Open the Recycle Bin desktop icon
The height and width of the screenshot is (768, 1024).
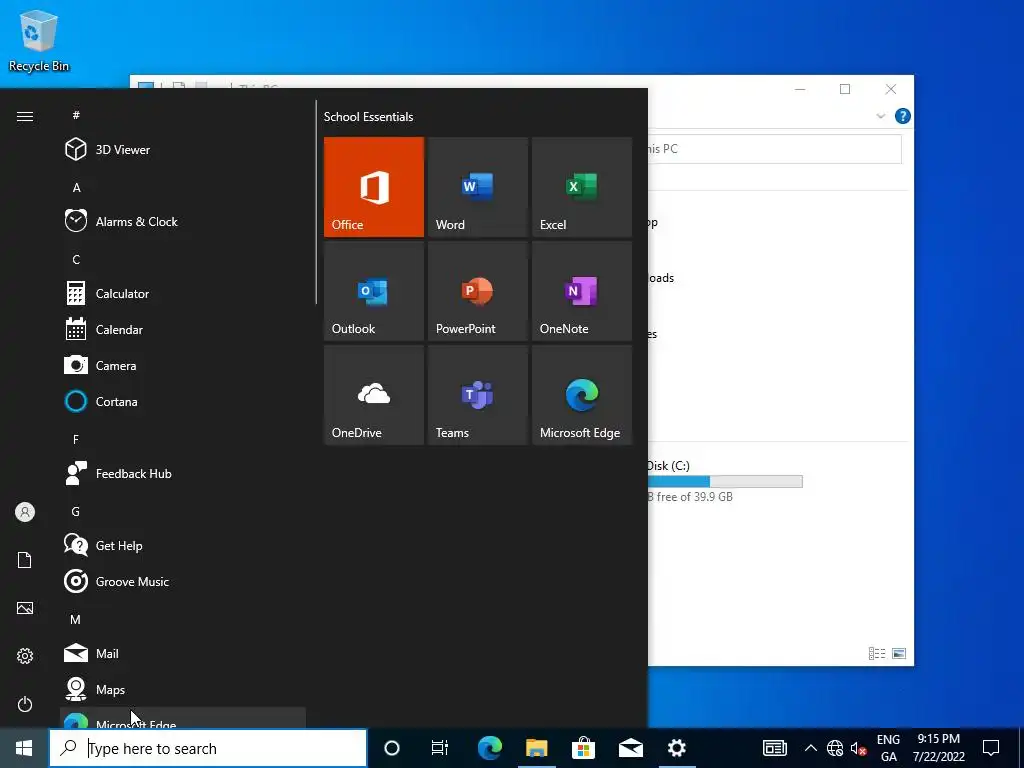[39, 40]
